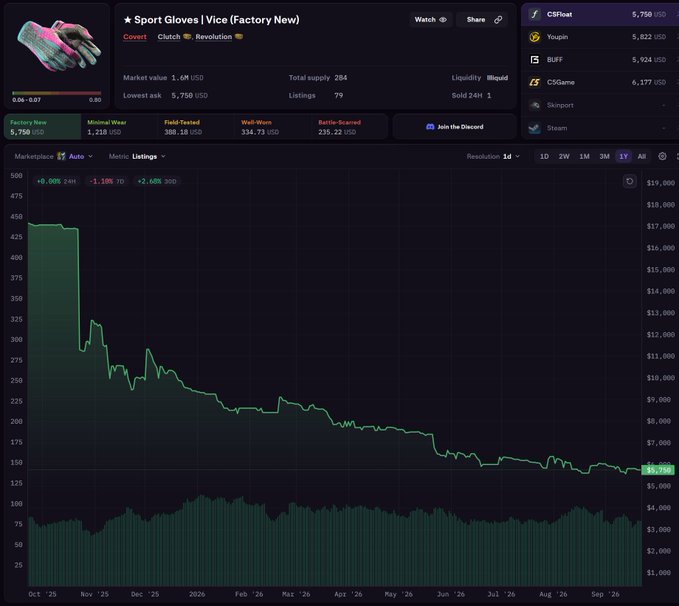This screenshot has width=679, height=606.
Task: Switch to Battle-Scarred wear tab
Action: [350, 127]
